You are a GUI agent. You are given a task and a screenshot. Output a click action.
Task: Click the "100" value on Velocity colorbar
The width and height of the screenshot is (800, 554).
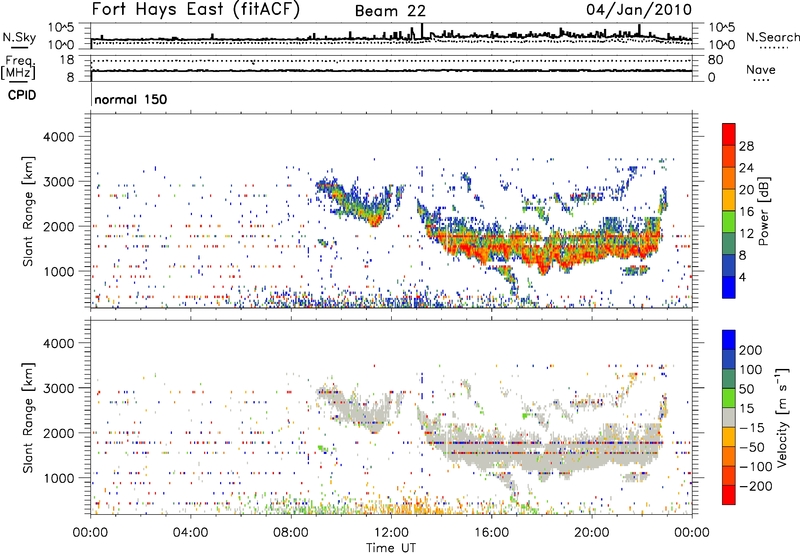[751, 370]
